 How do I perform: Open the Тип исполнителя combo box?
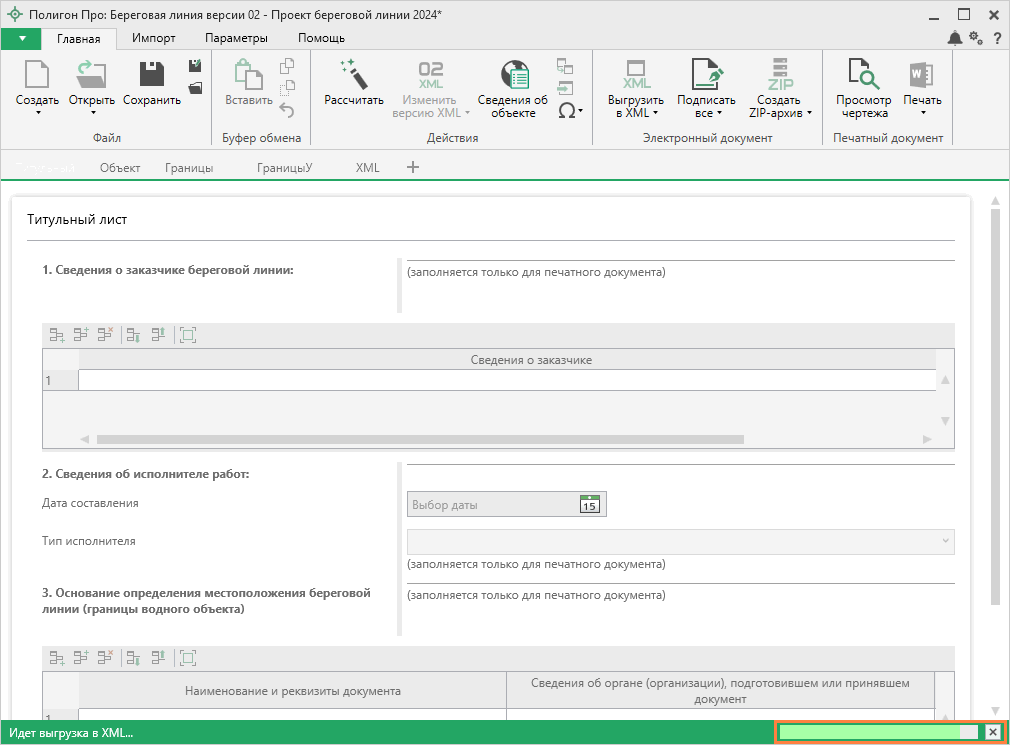tap(680, 541)
